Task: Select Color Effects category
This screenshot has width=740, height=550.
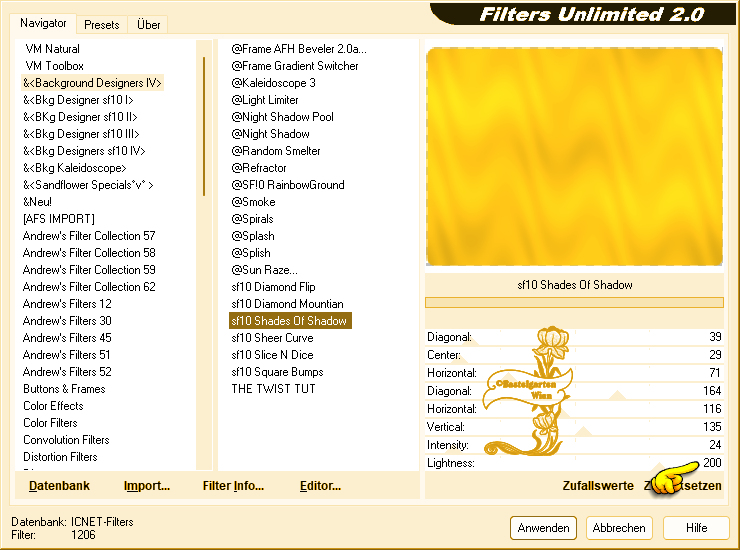Action: tap(53, 406)
